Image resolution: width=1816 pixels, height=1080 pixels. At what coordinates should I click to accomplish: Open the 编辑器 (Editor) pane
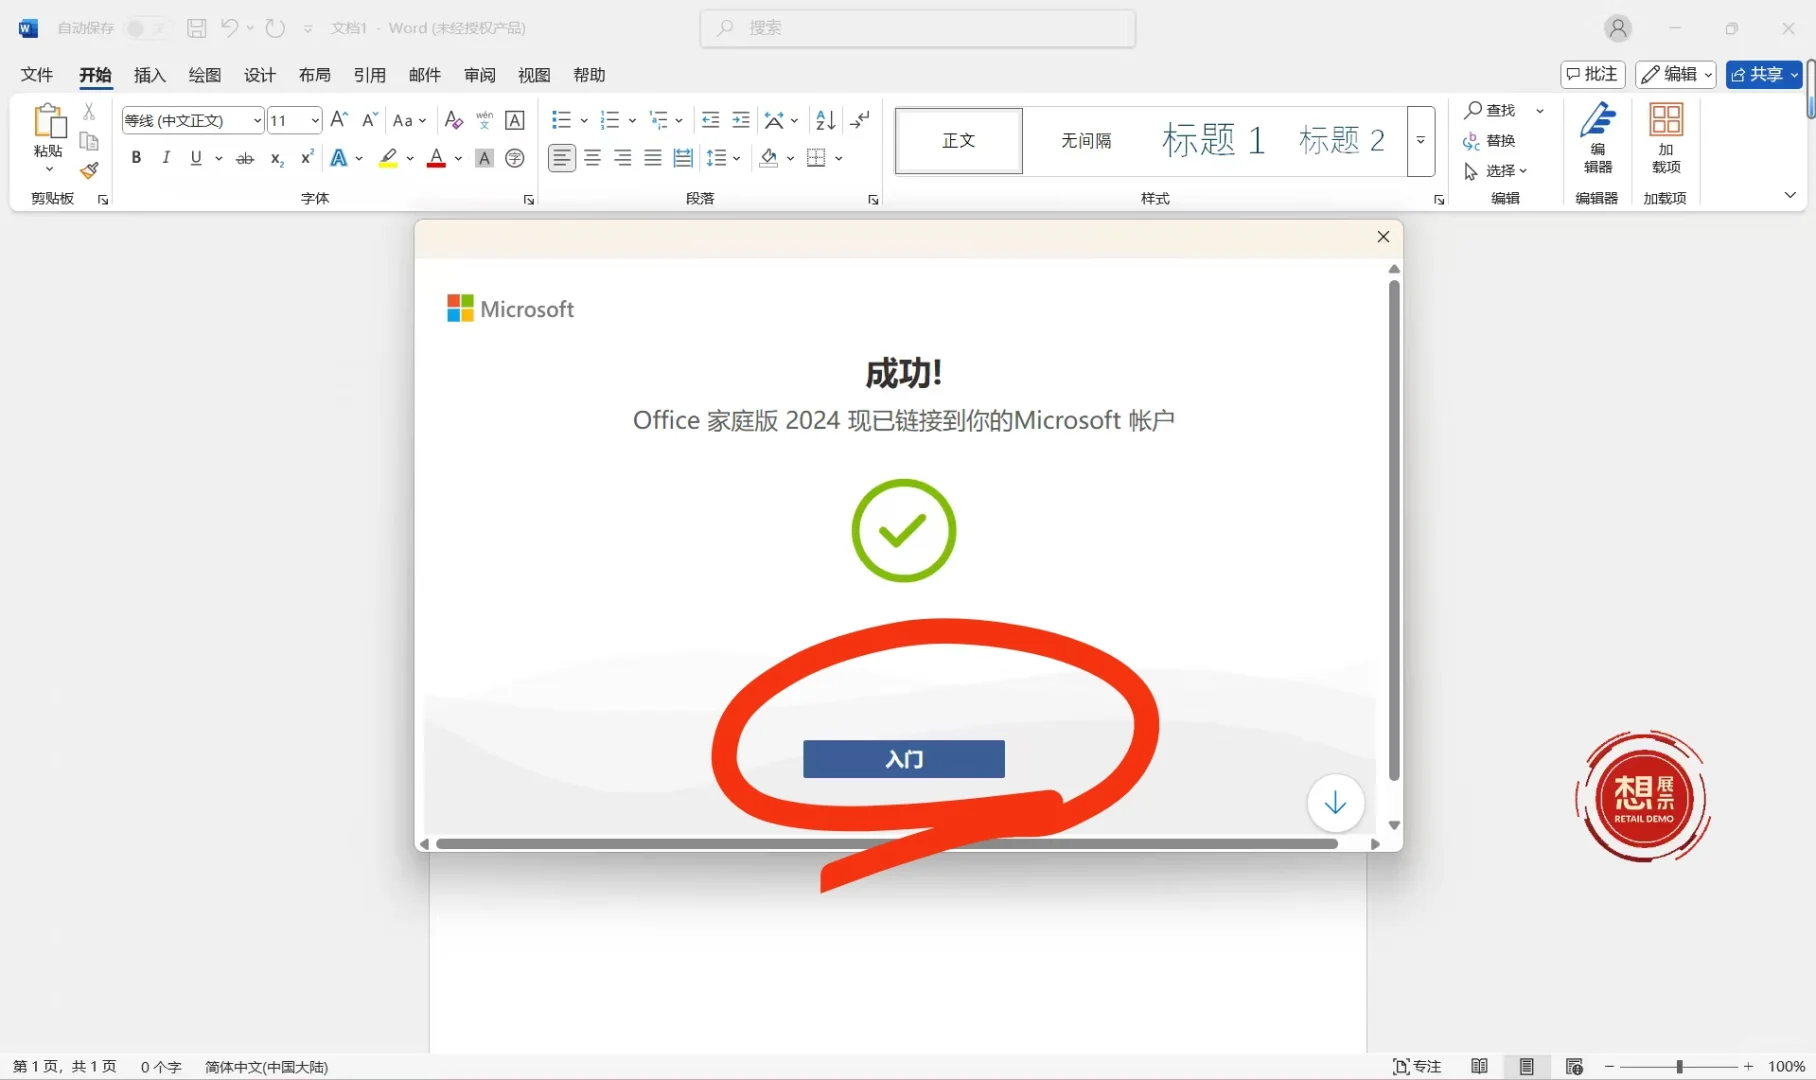coord(1597,140)
